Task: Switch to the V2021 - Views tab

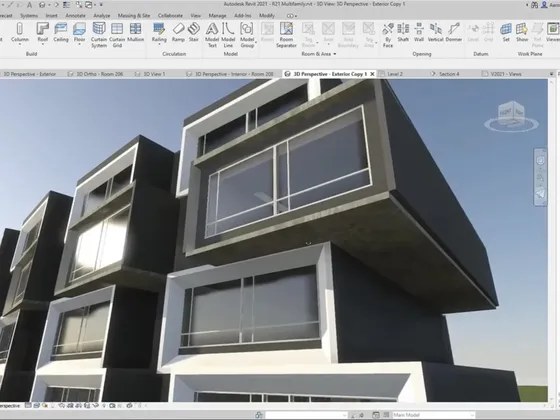Action: pyautogui.click(x=501, y=74)
